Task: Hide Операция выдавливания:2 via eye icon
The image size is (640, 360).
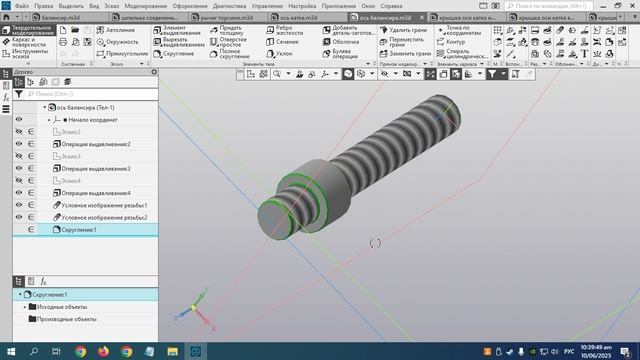Action: click(19, 144)
